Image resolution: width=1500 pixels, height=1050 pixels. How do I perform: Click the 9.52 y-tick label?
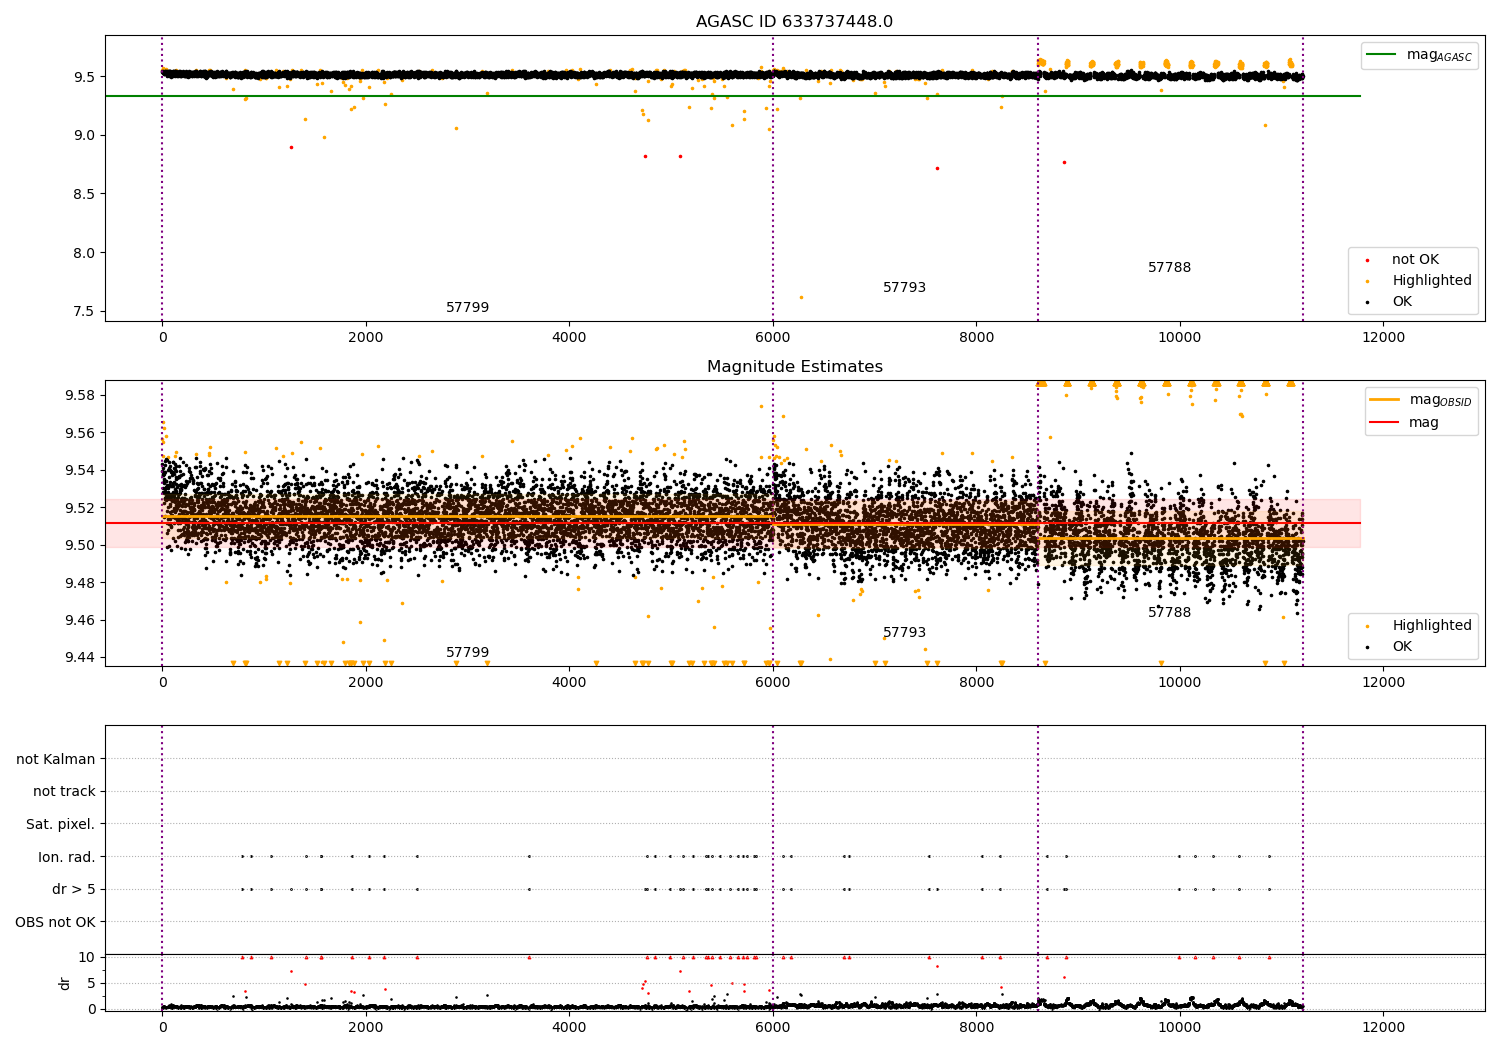(79, 508)
